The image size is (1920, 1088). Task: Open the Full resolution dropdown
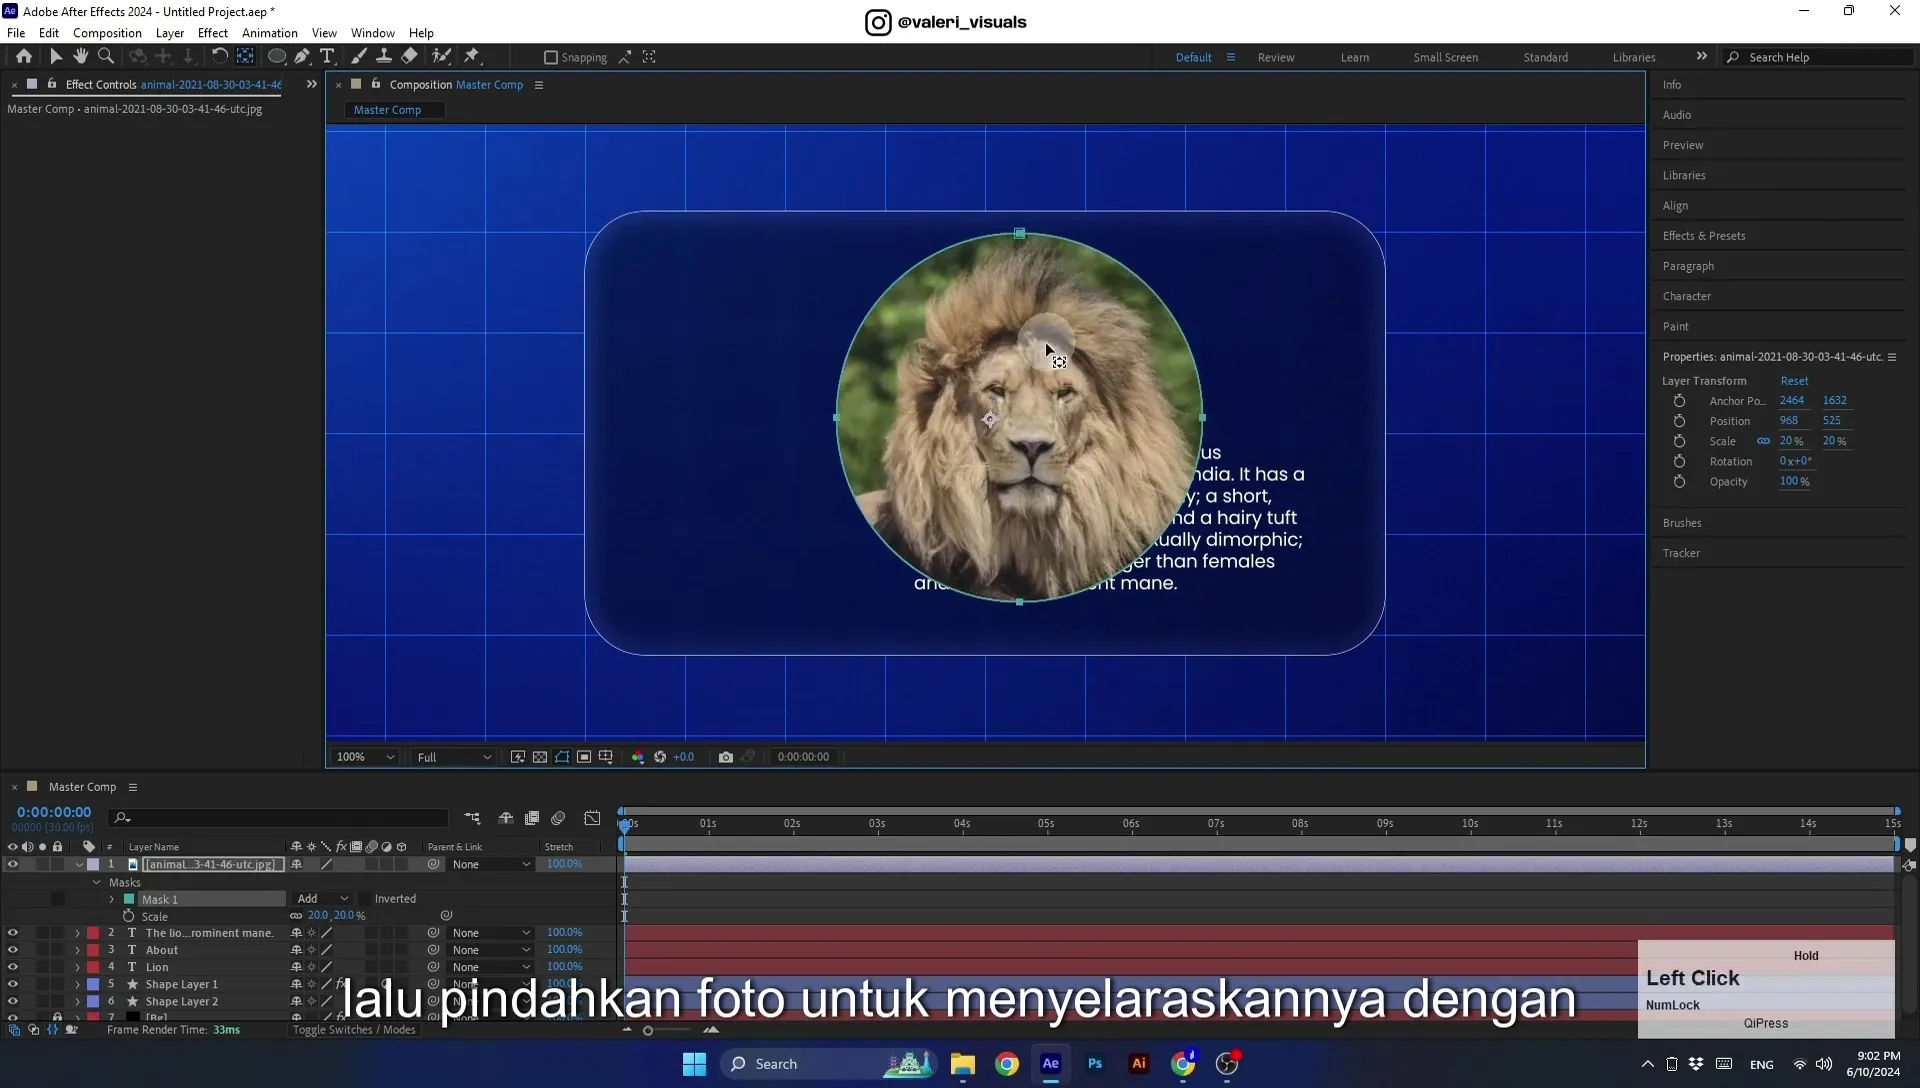454,757
